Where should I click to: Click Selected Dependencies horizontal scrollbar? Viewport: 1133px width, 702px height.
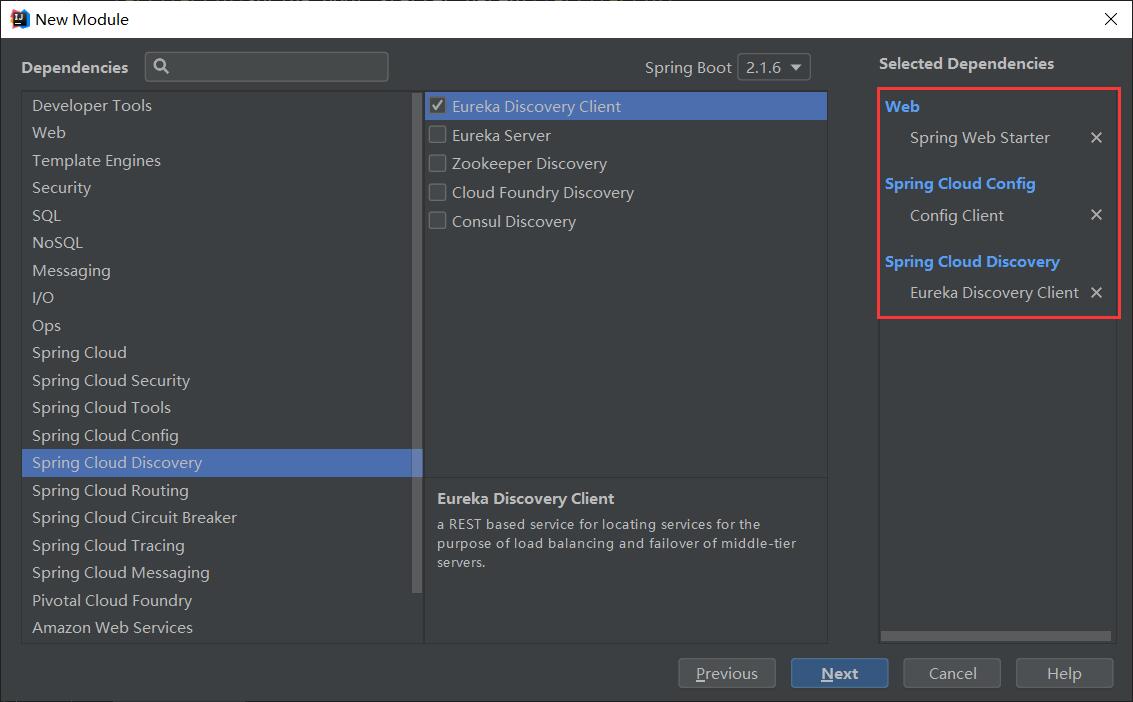995,636
